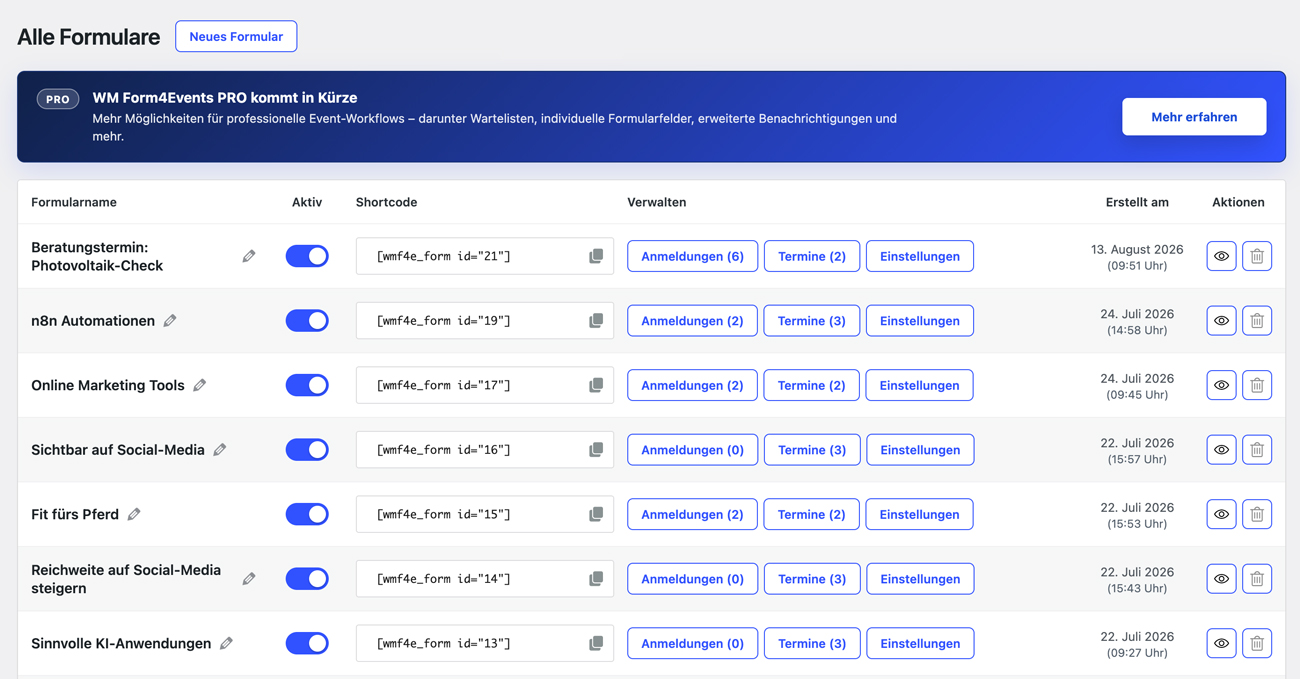Screen dimensions: 1300x679
Task: Click eye icon in Fit fürs Pferd row
Action: click(x=1221, y=514)
